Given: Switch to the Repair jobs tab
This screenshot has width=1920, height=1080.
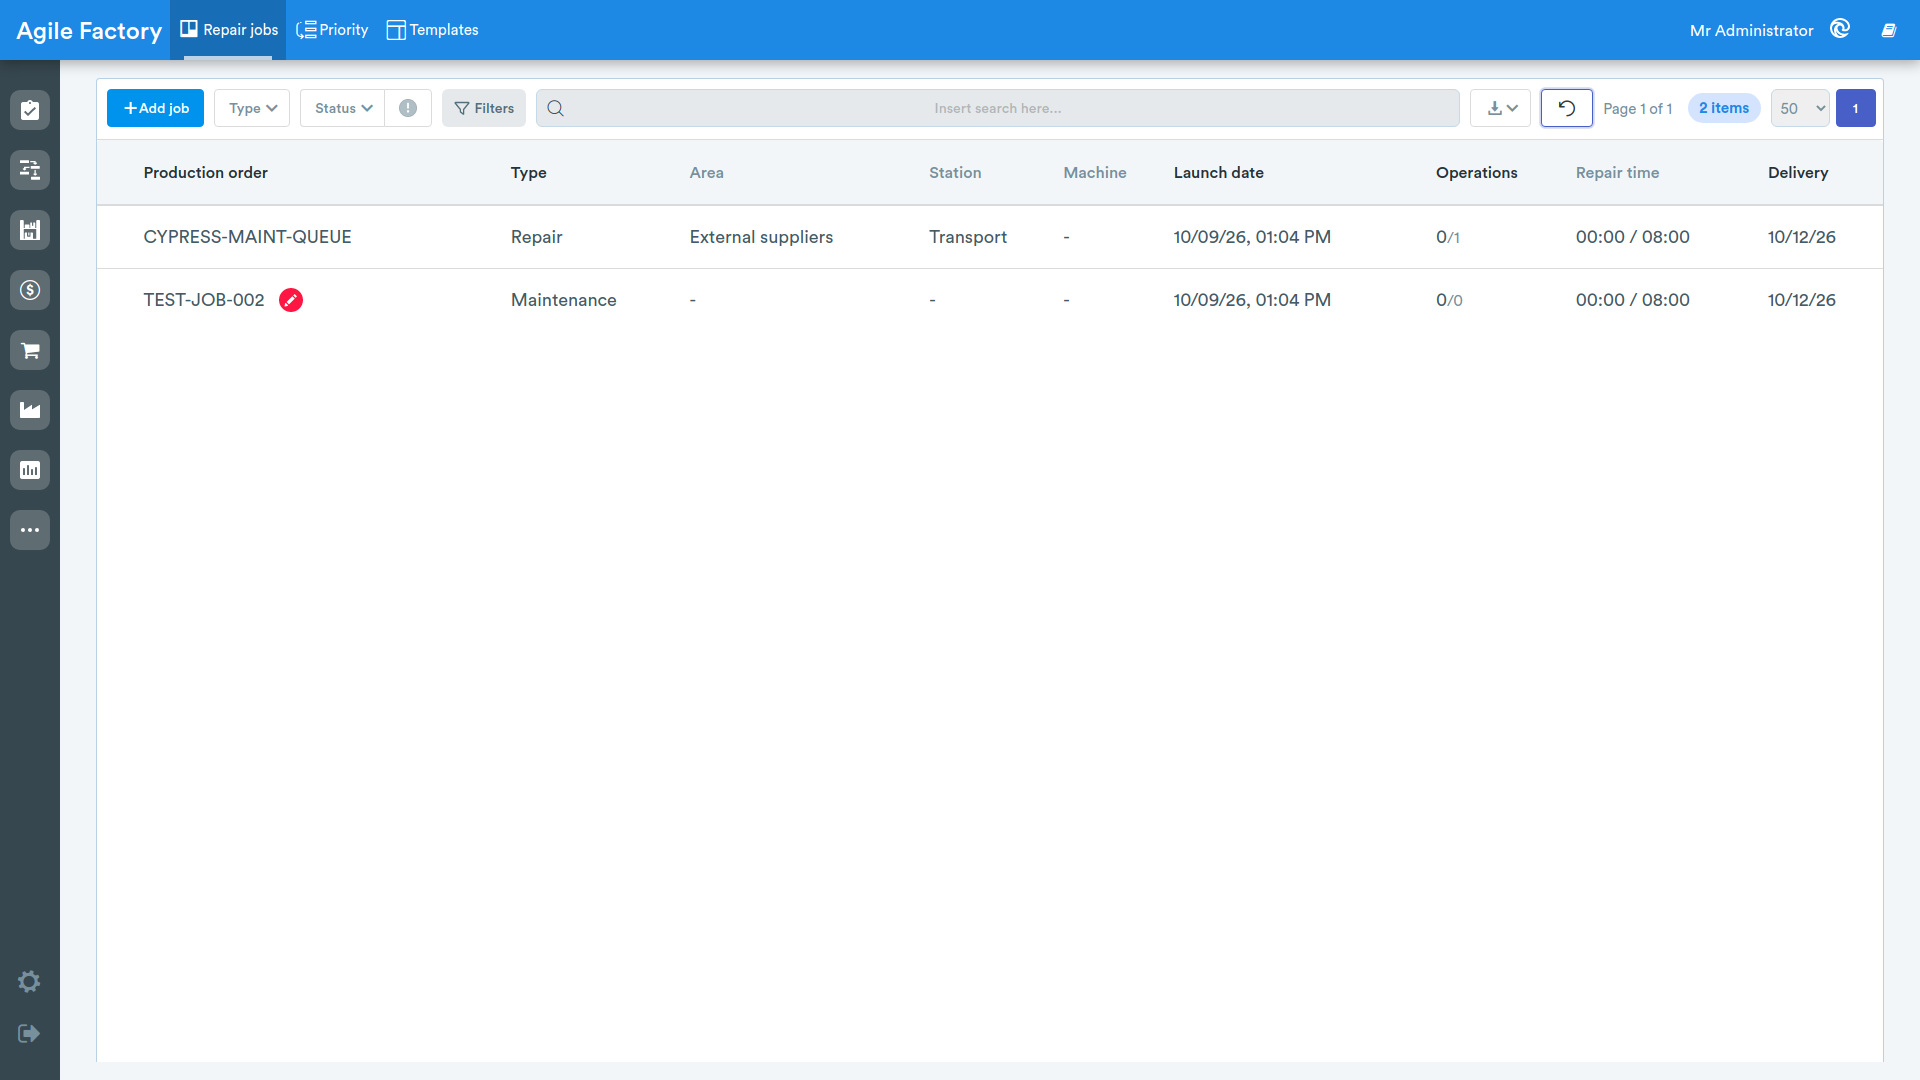Looking at the screenshot, I should (x=229, y=30).
